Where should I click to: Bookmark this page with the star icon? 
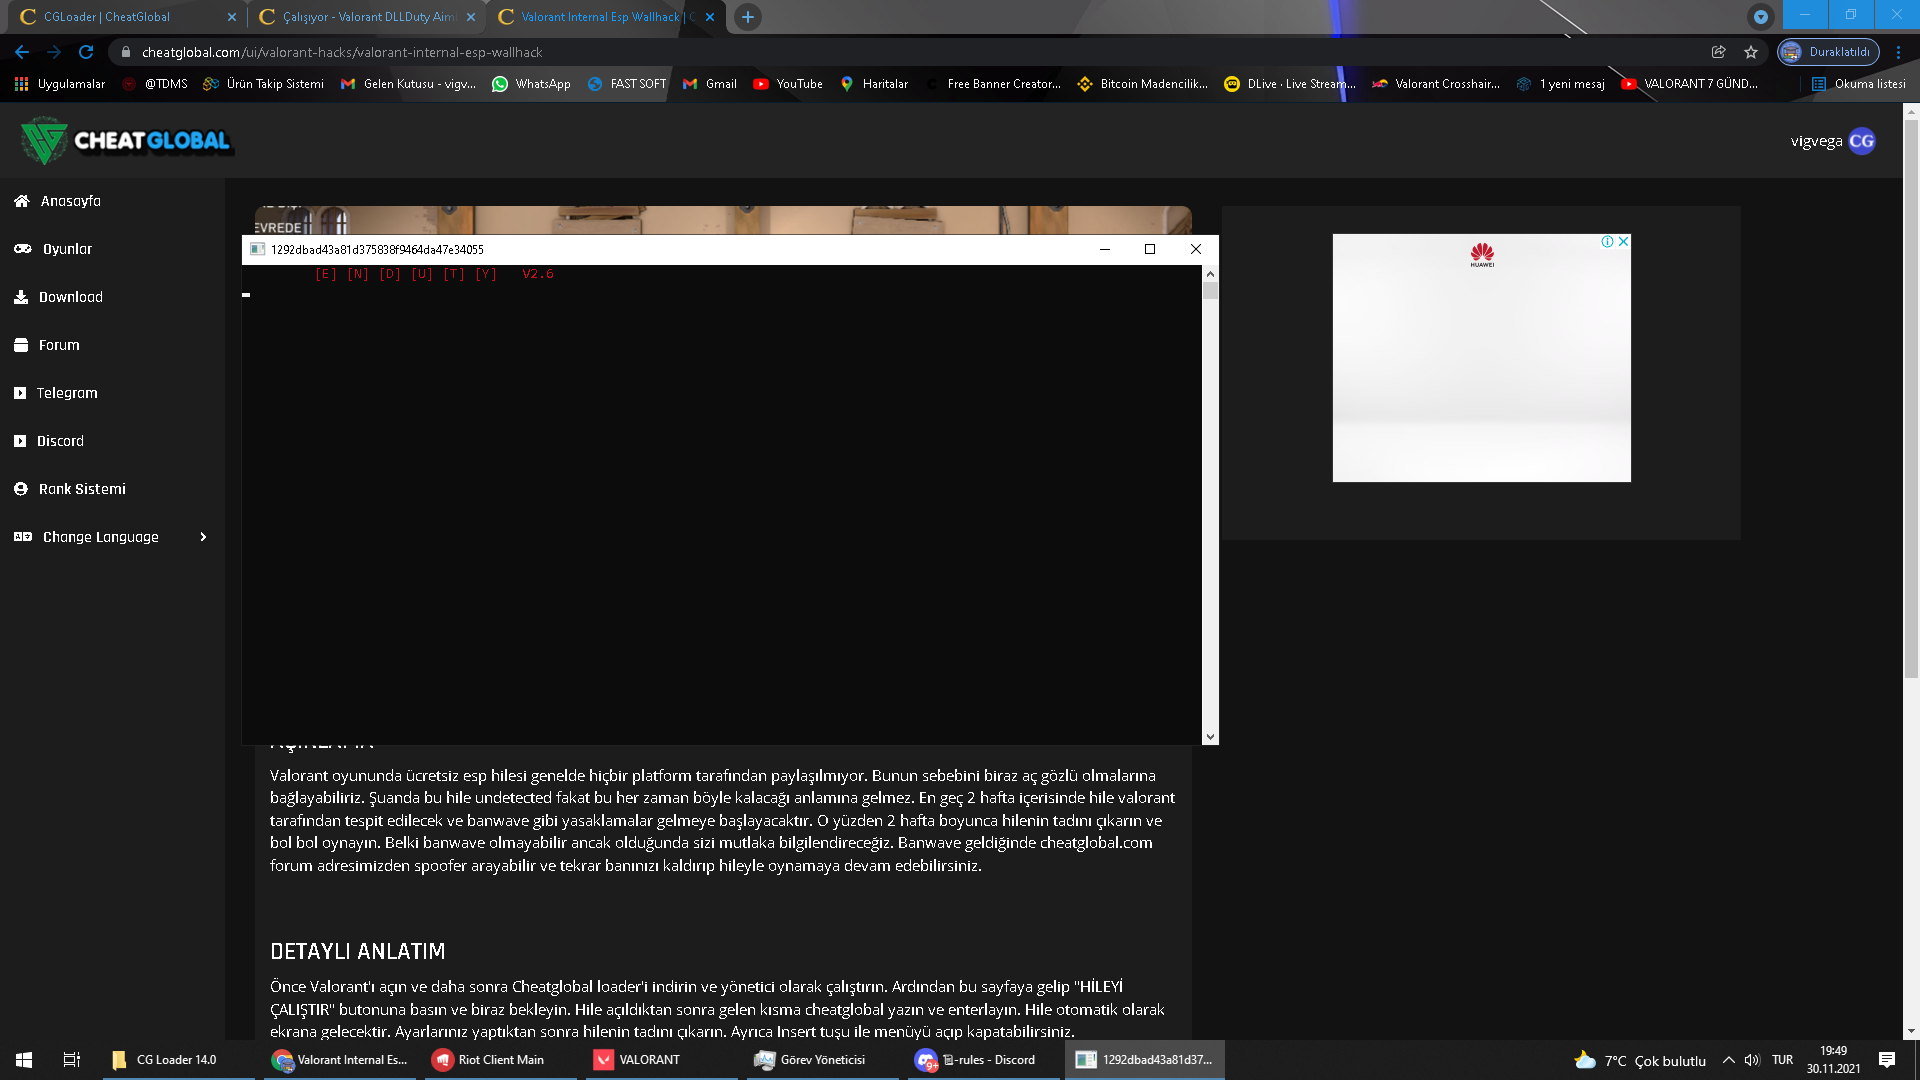point(1751,52)
